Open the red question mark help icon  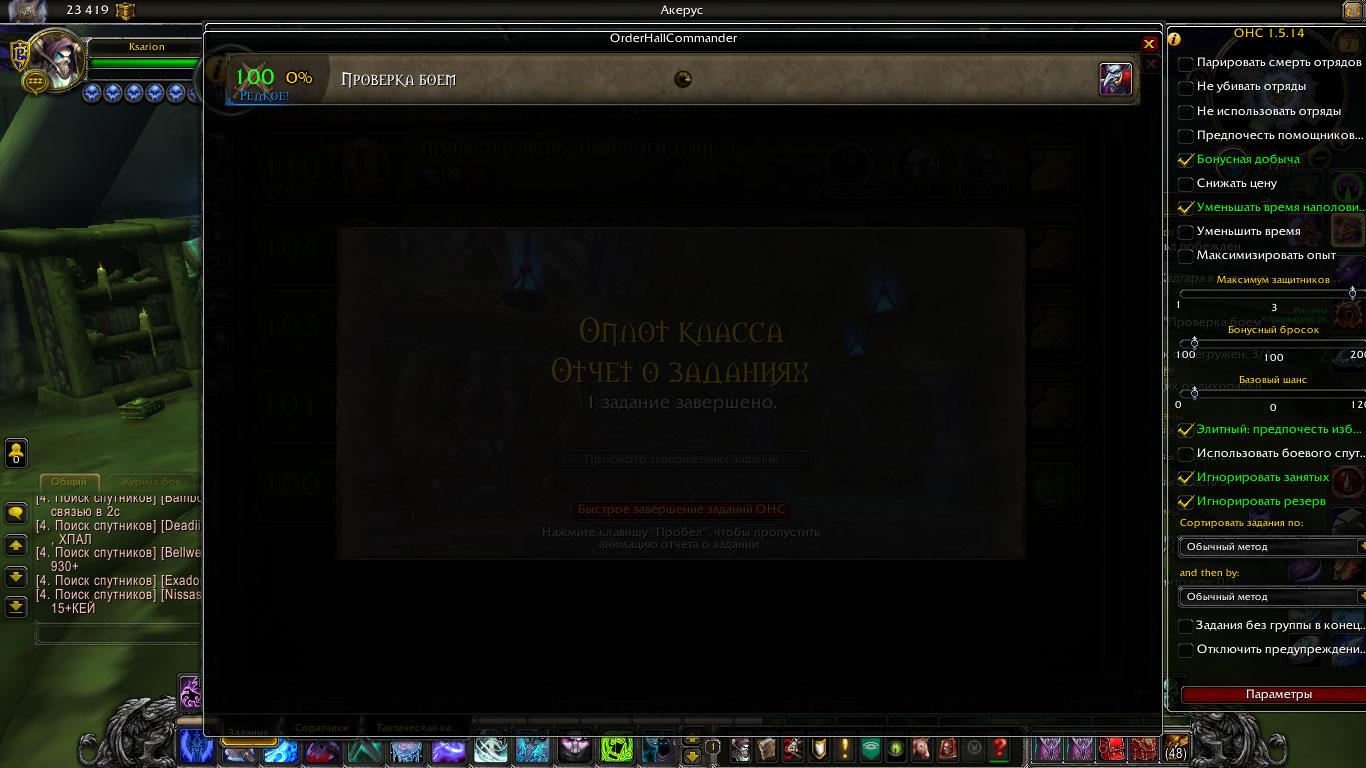(x=998, y=748)
